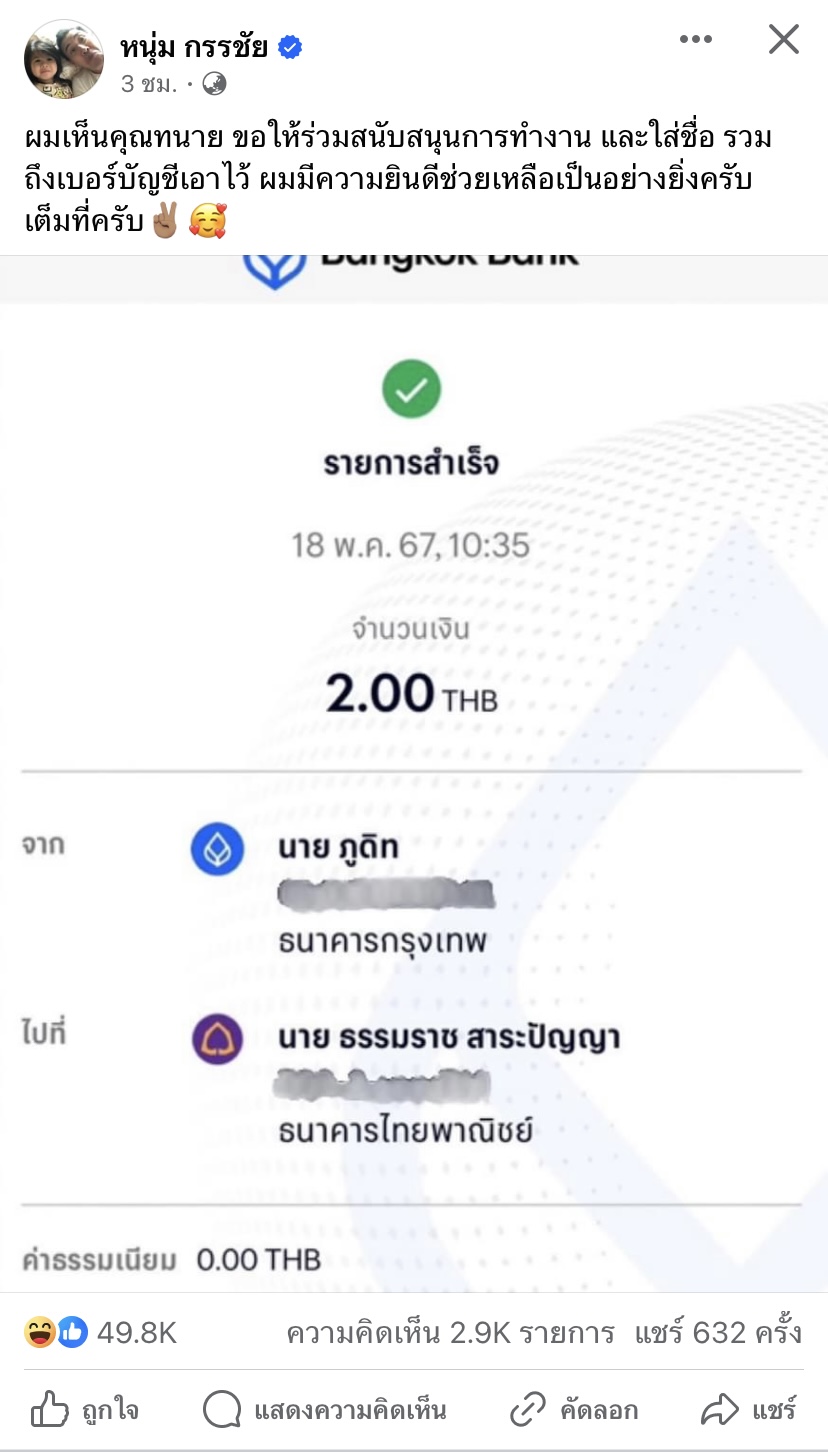Open ความคิดเห็น 2.9K รายการ comments list
Viewport: 828px width, 1452px height.
450,1333
